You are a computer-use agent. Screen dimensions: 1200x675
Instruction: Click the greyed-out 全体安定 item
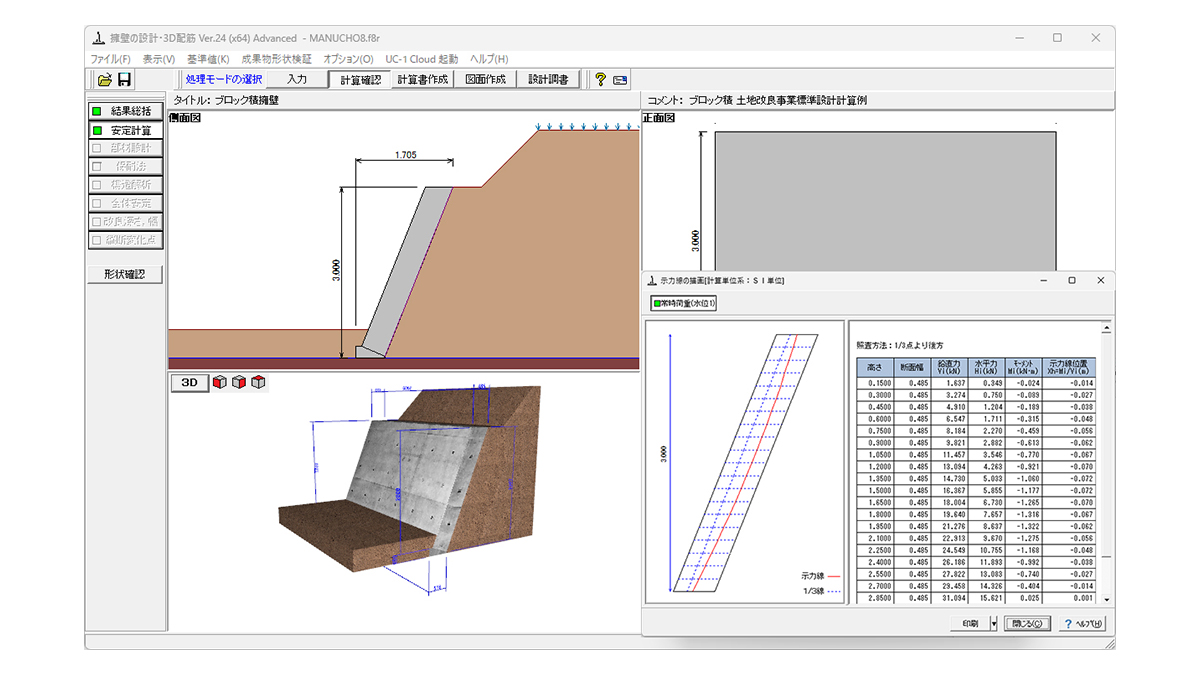pyautogui.click(x=125, y=203)
